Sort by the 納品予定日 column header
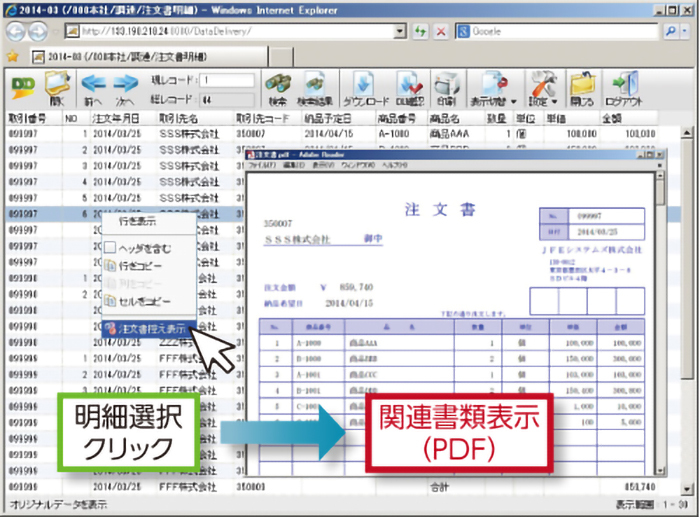The width and height of the screenshot is (700, 517). pyautogui.click(x=328, y=118)
